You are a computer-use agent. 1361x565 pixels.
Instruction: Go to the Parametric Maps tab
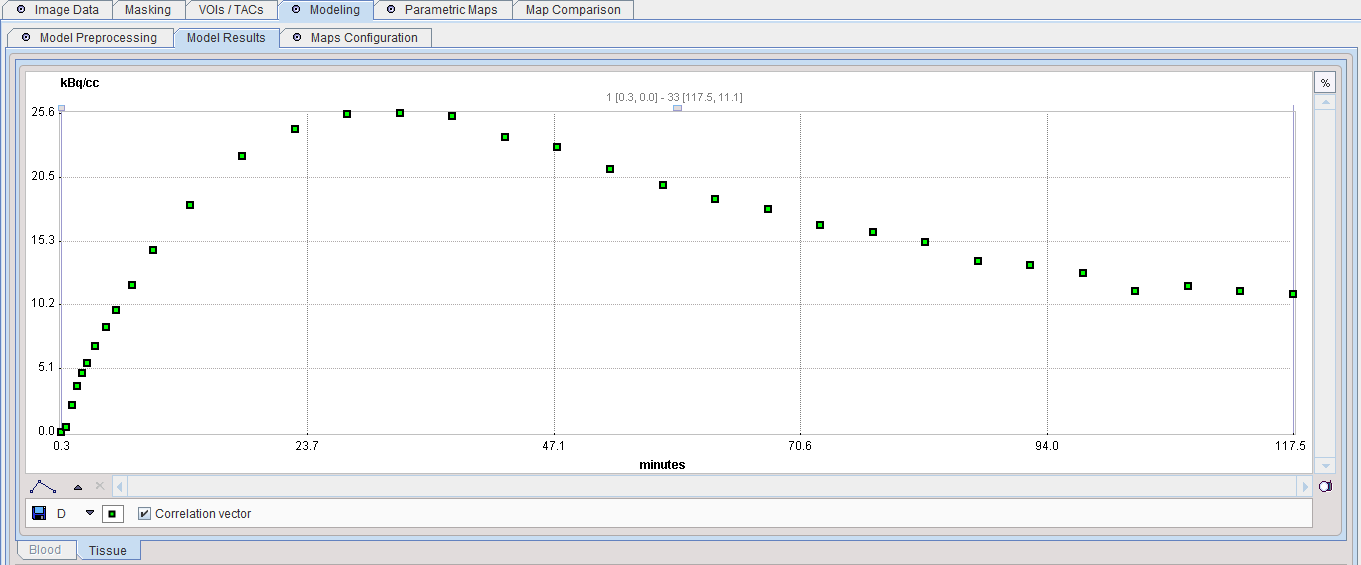[x=442, y=10]
